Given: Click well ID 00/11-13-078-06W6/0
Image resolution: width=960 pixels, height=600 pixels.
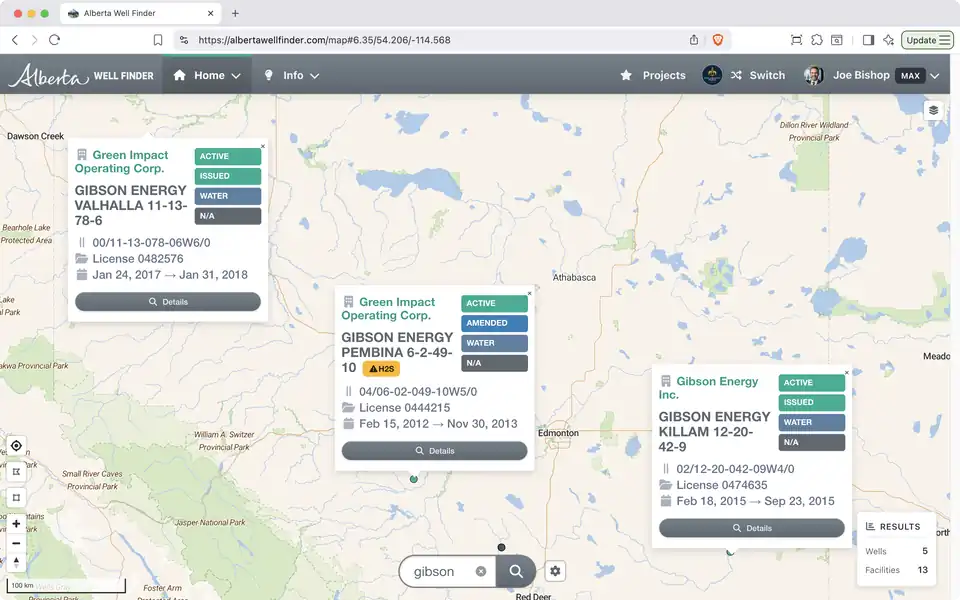Looking at the screenshot, I should pyautogui.click(x=151, y=242).
